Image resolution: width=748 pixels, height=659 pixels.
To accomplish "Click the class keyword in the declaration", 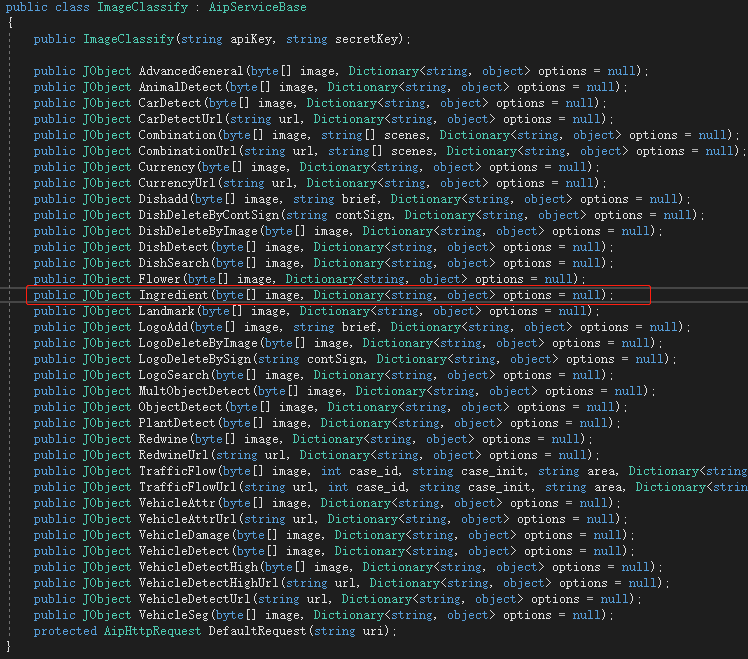I will pyautogui.click(x=72, y=7).
